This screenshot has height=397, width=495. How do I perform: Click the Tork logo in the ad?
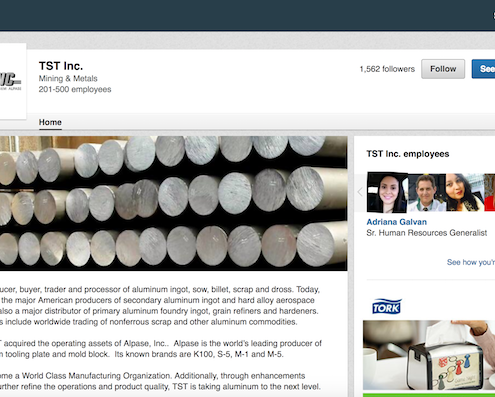point(387,306)
